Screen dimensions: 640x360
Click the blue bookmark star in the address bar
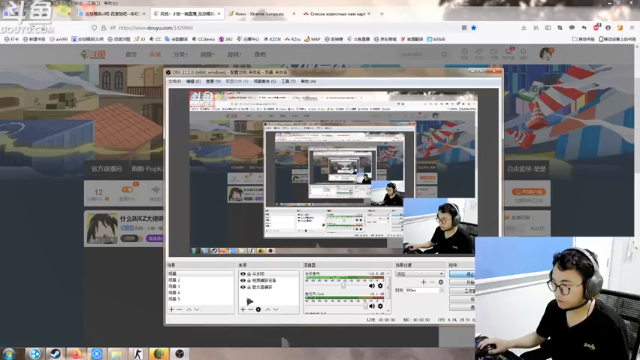(x=474, y=28)
